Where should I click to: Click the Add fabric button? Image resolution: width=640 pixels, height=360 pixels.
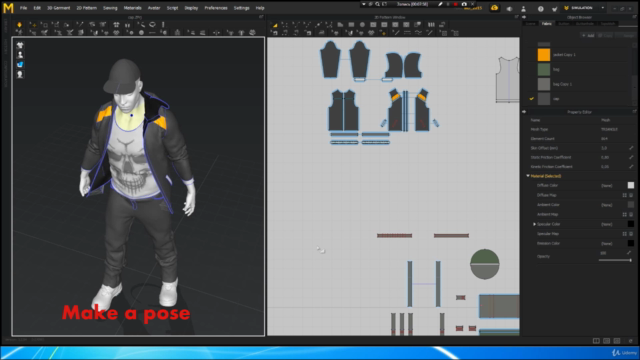(x=588, y=36)
